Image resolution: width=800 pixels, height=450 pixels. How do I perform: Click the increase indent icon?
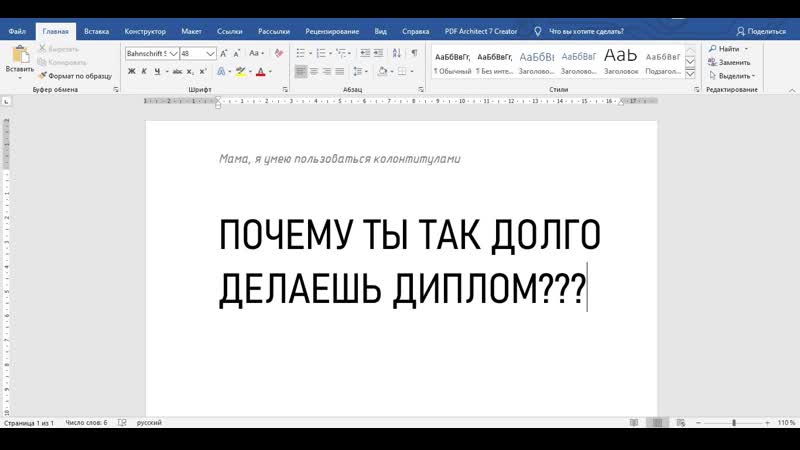378,53
